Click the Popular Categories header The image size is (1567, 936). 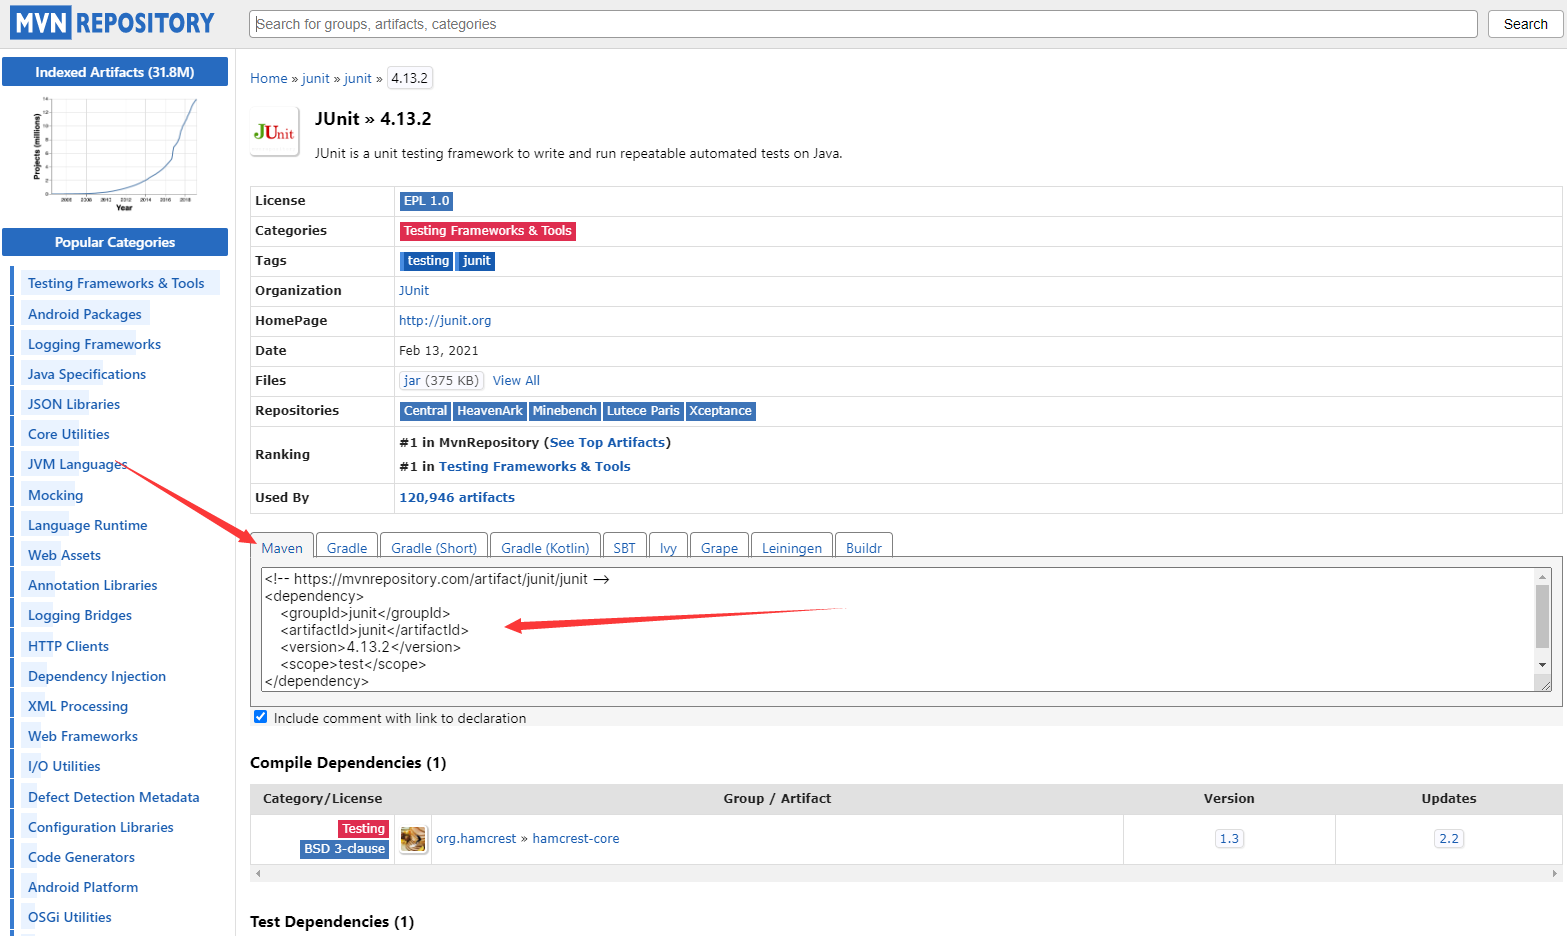click(115, 242)
